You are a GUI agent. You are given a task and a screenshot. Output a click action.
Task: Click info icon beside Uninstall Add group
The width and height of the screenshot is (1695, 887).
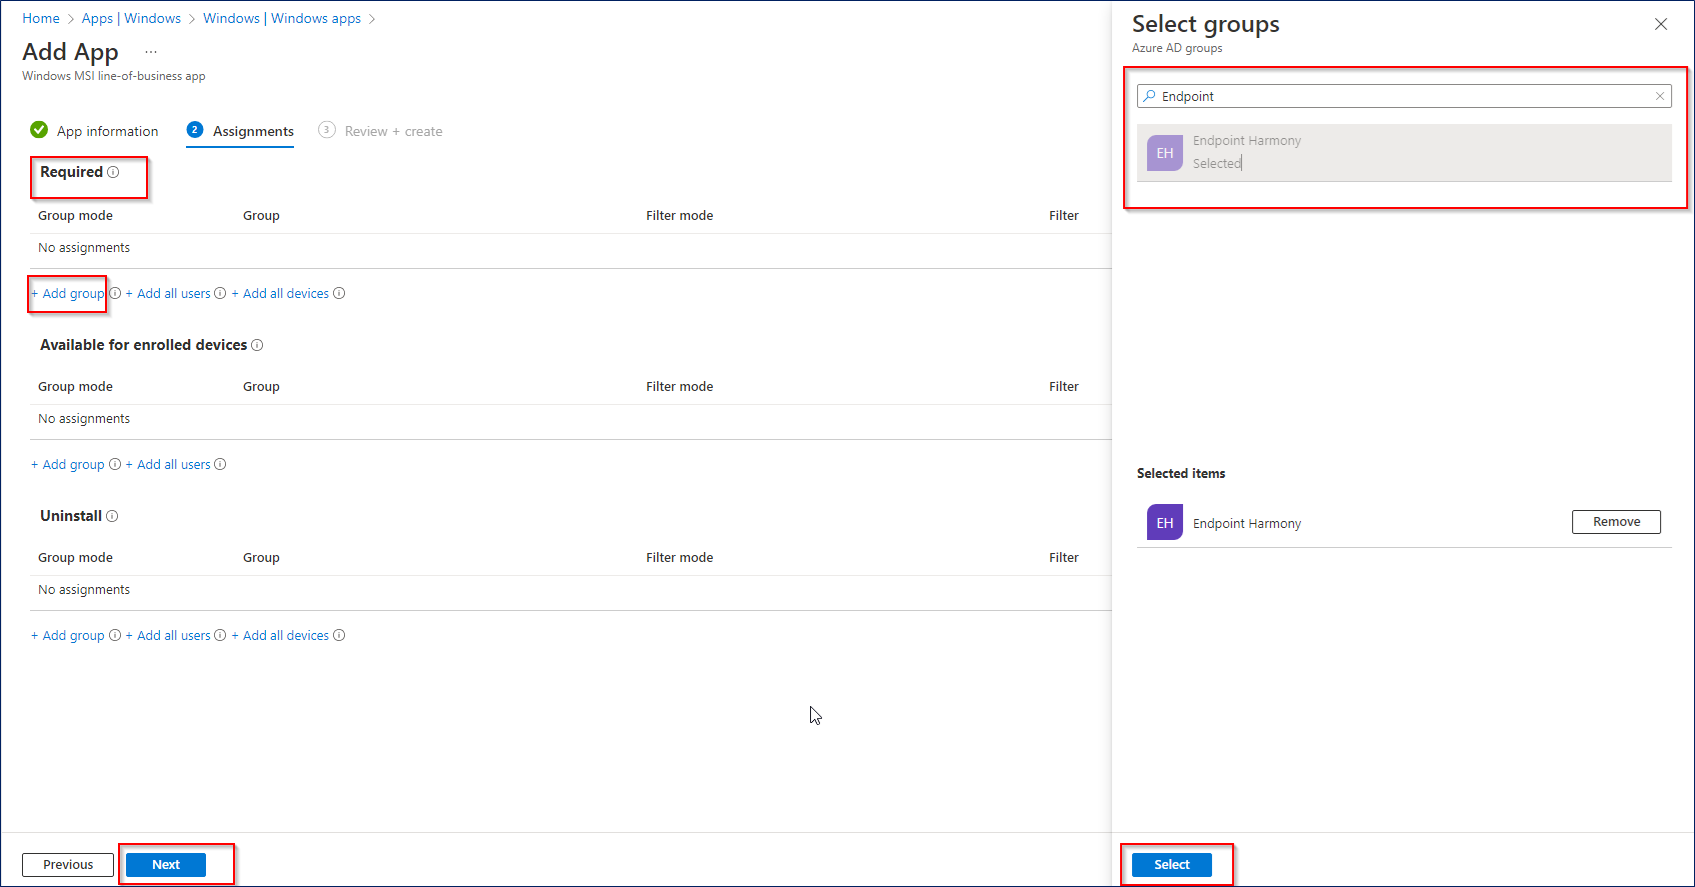tap(115, 635)
